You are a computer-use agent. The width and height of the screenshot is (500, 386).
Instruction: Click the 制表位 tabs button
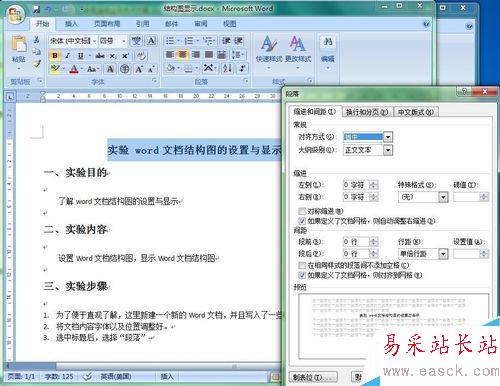[x=313, y=377]
